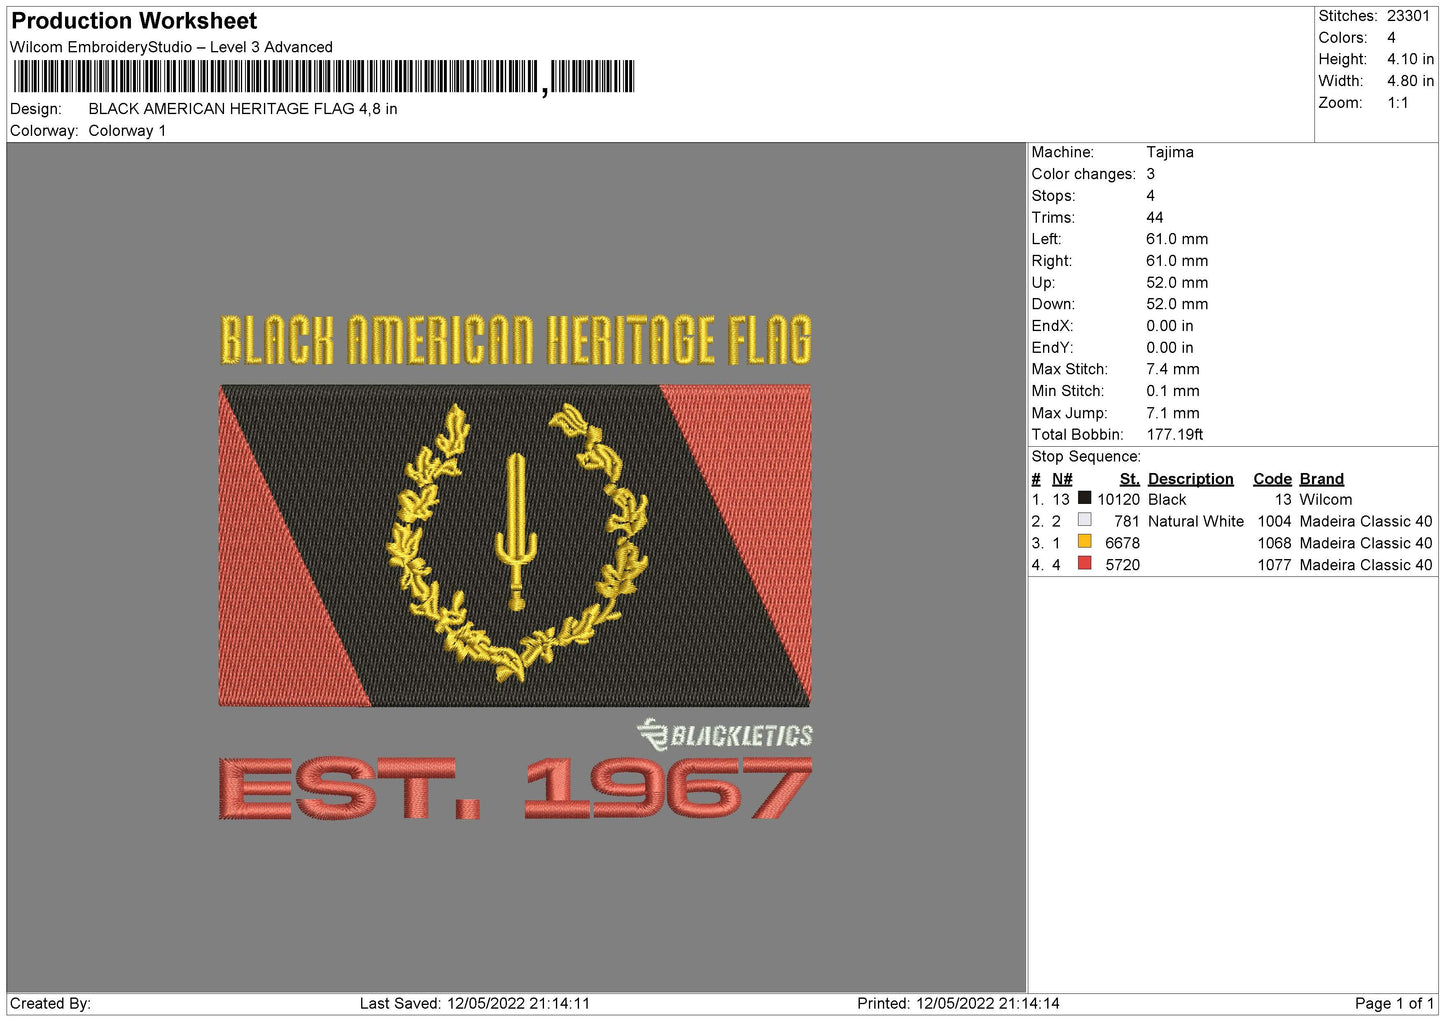Click code '1004' in row 2

(x=1275, y=522)
